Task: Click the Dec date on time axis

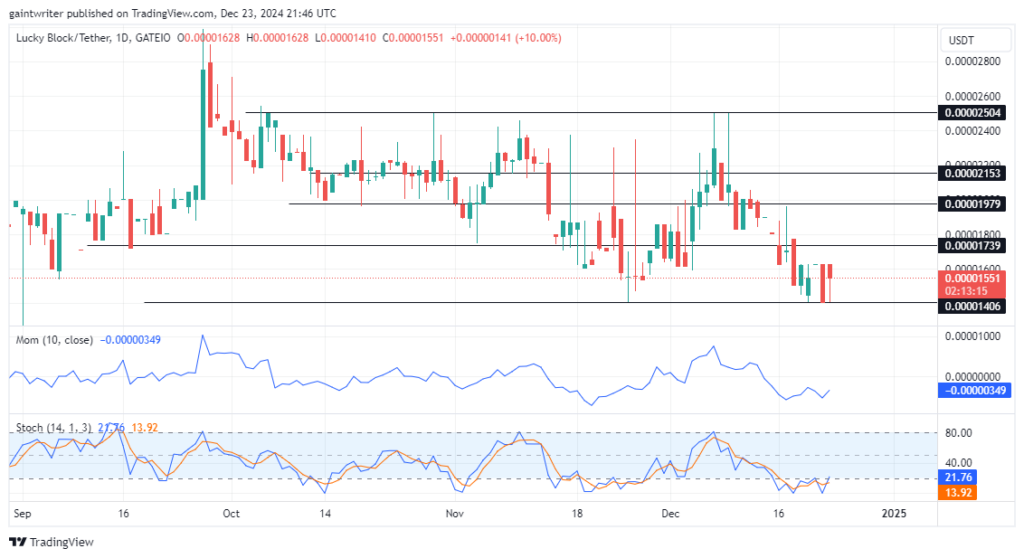Action: pos(670,513)
